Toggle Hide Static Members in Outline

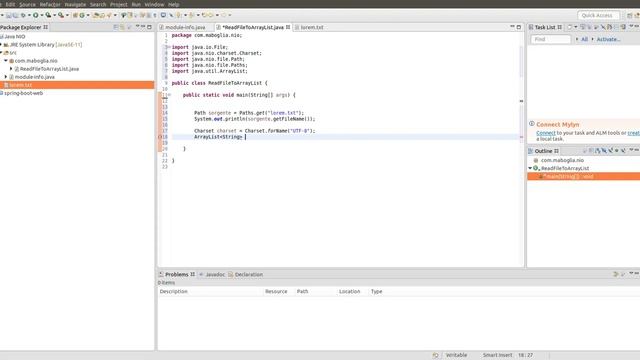pyautogui.click(x=611, y=151)
